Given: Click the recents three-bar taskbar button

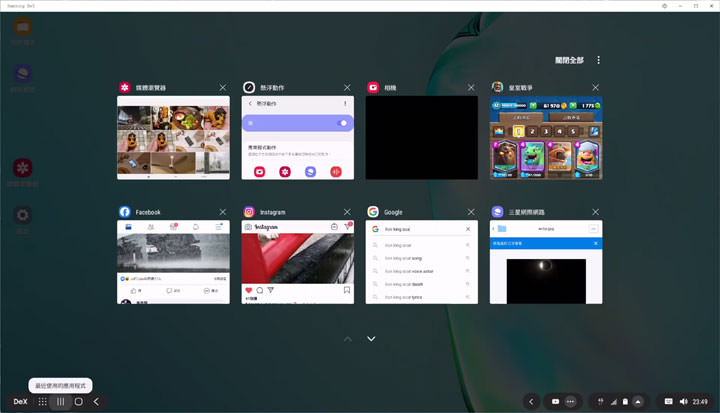Looking at the screenshot, I should coord(61,402).
